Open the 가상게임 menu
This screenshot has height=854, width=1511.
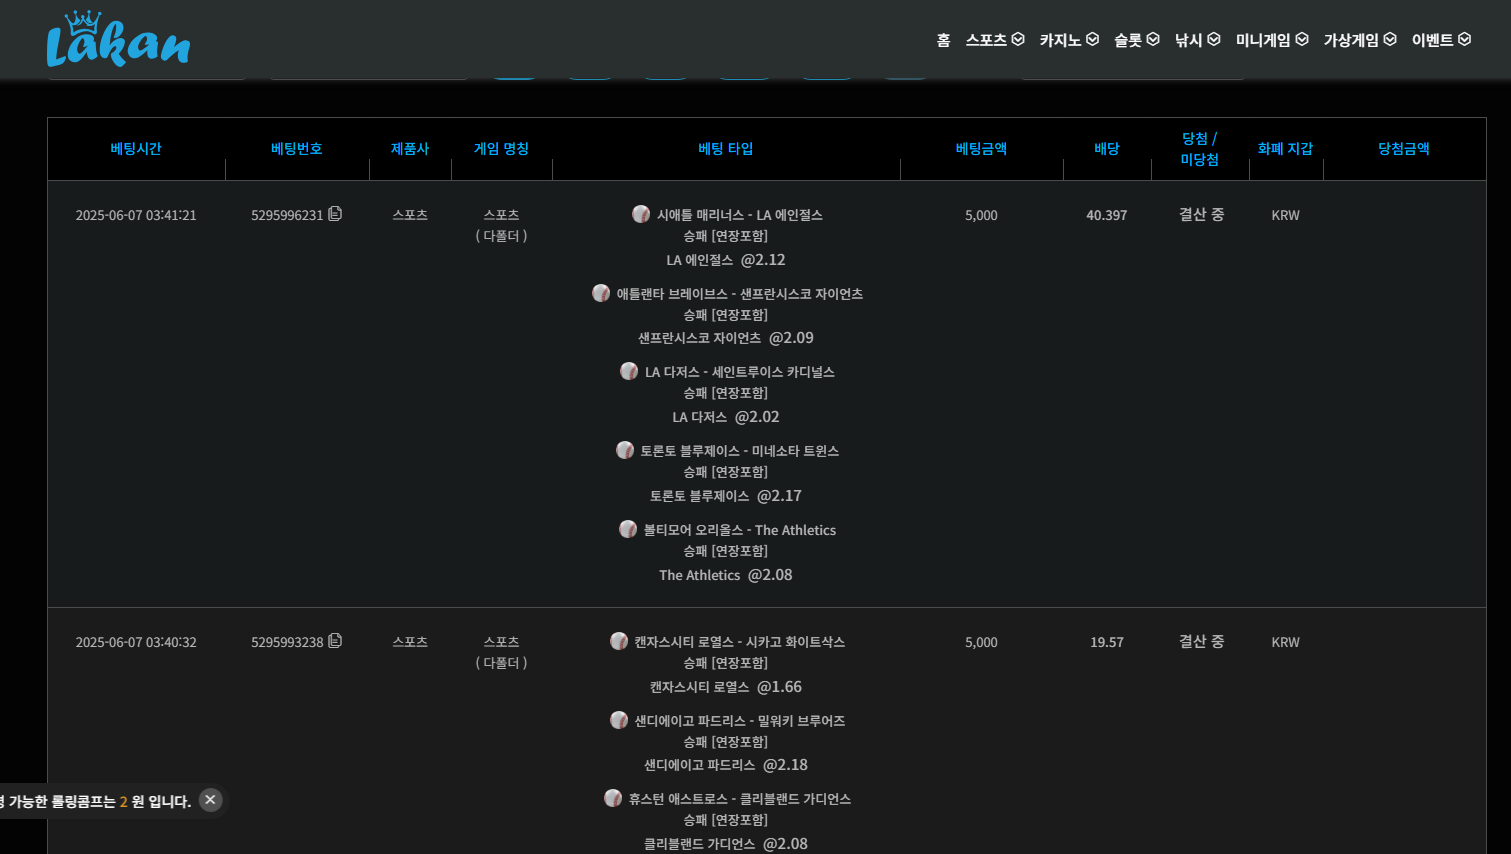pos(1359,40)
